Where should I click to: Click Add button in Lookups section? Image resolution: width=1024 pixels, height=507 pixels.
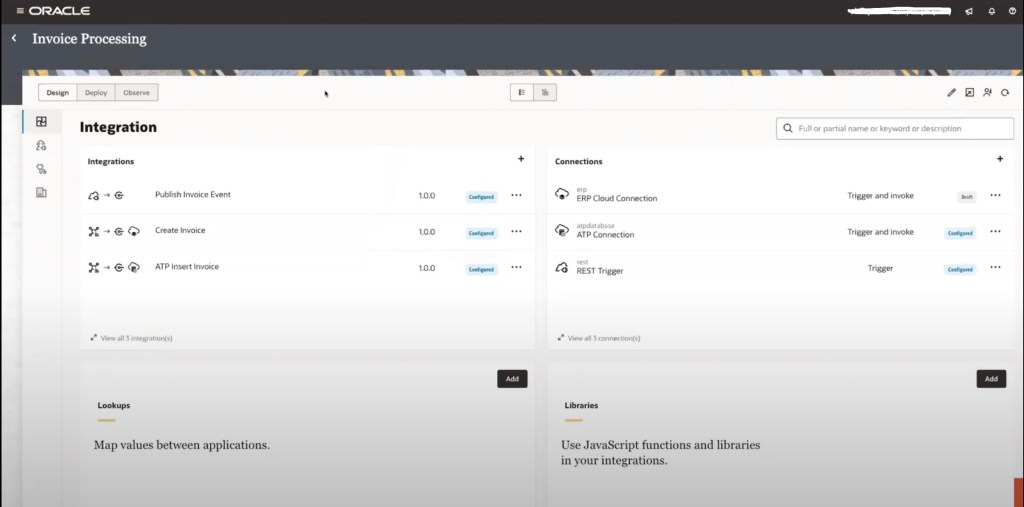tap(512, 379)
